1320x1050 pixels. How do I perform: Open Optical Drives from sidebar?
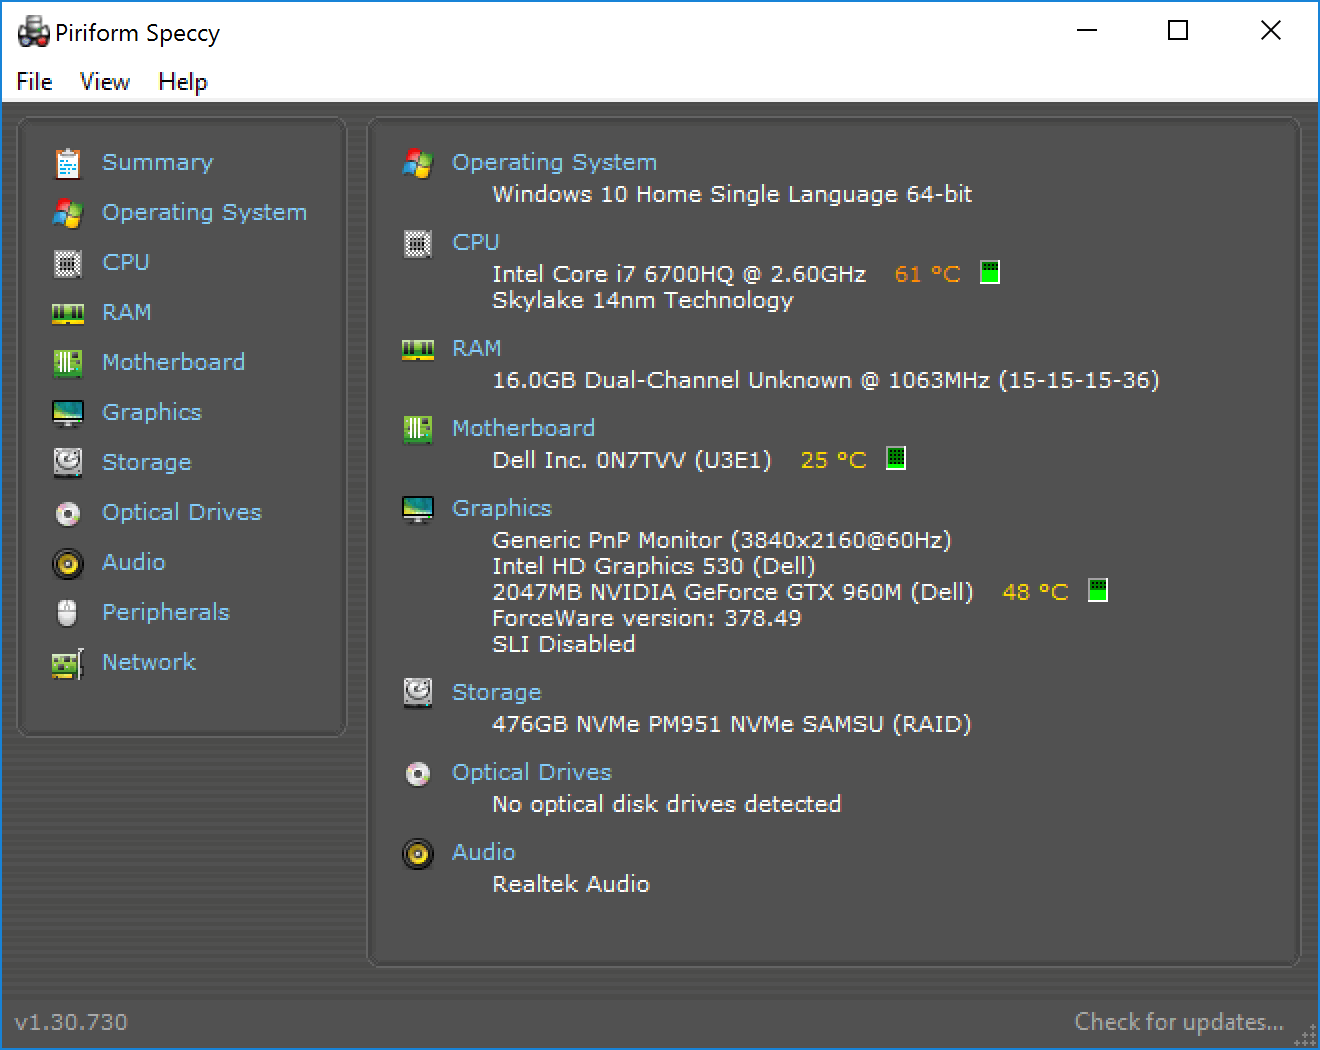pos(181,512)
